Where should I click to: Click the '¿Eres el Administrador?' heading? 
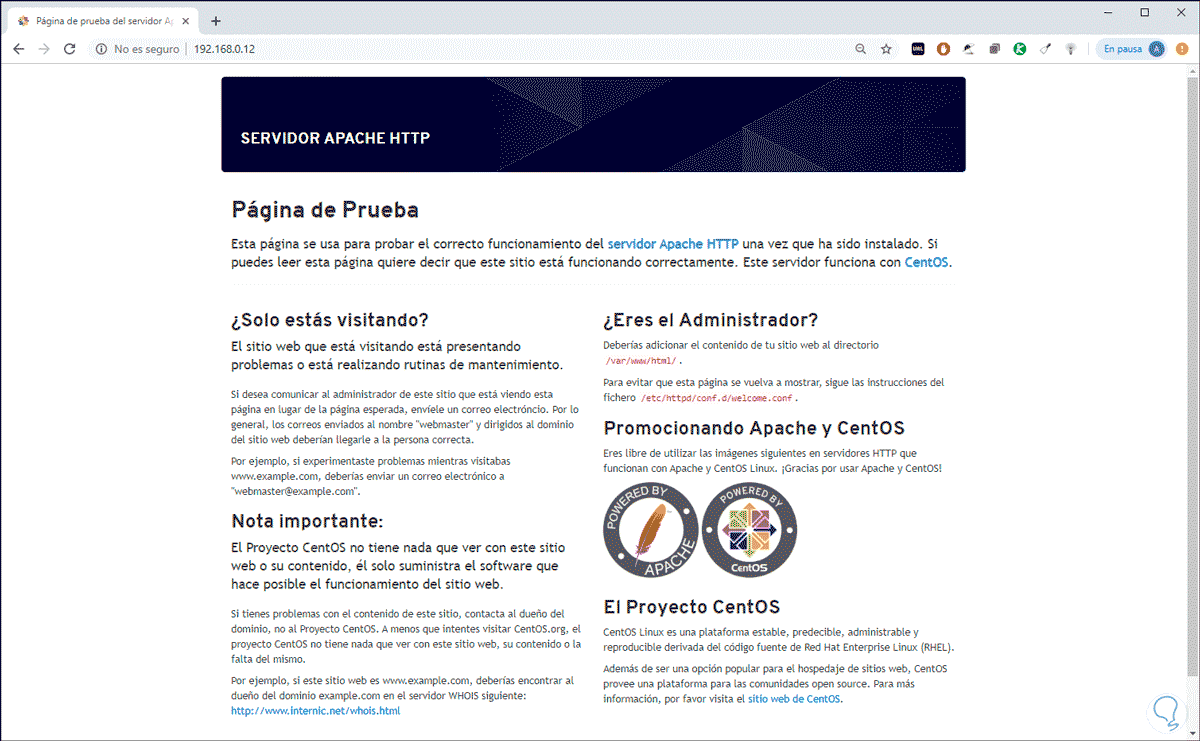[711, 320]
